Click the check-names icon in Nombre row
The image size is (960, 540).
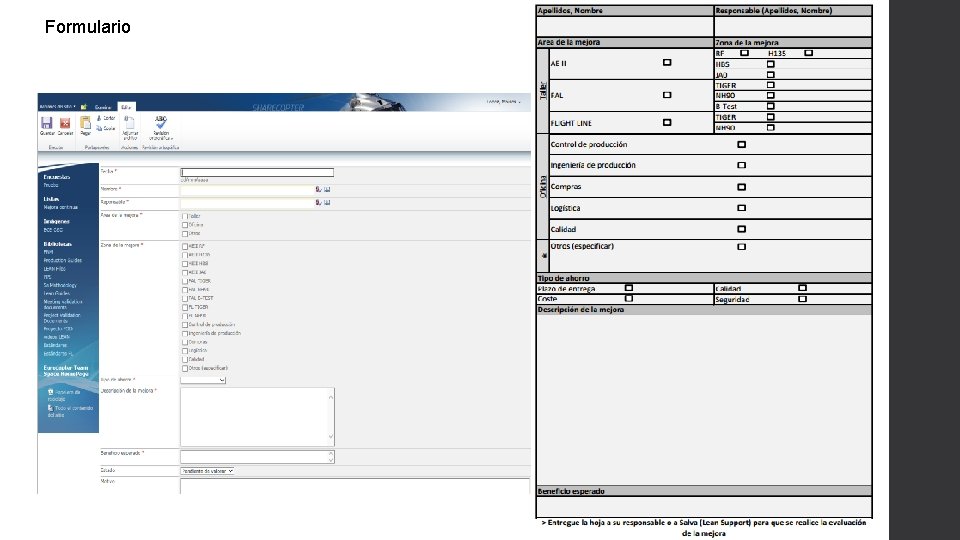318,189
